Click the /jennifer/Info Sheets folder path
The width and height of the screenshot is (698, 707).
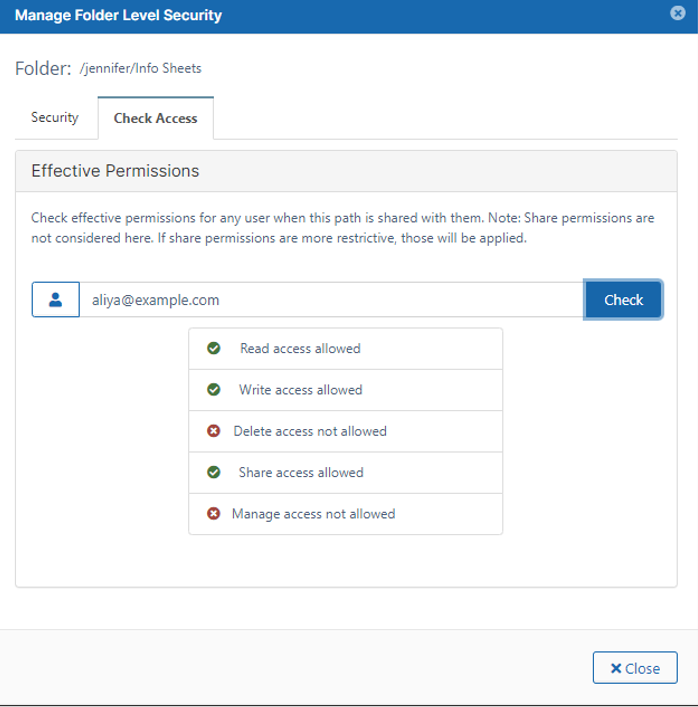140,69
